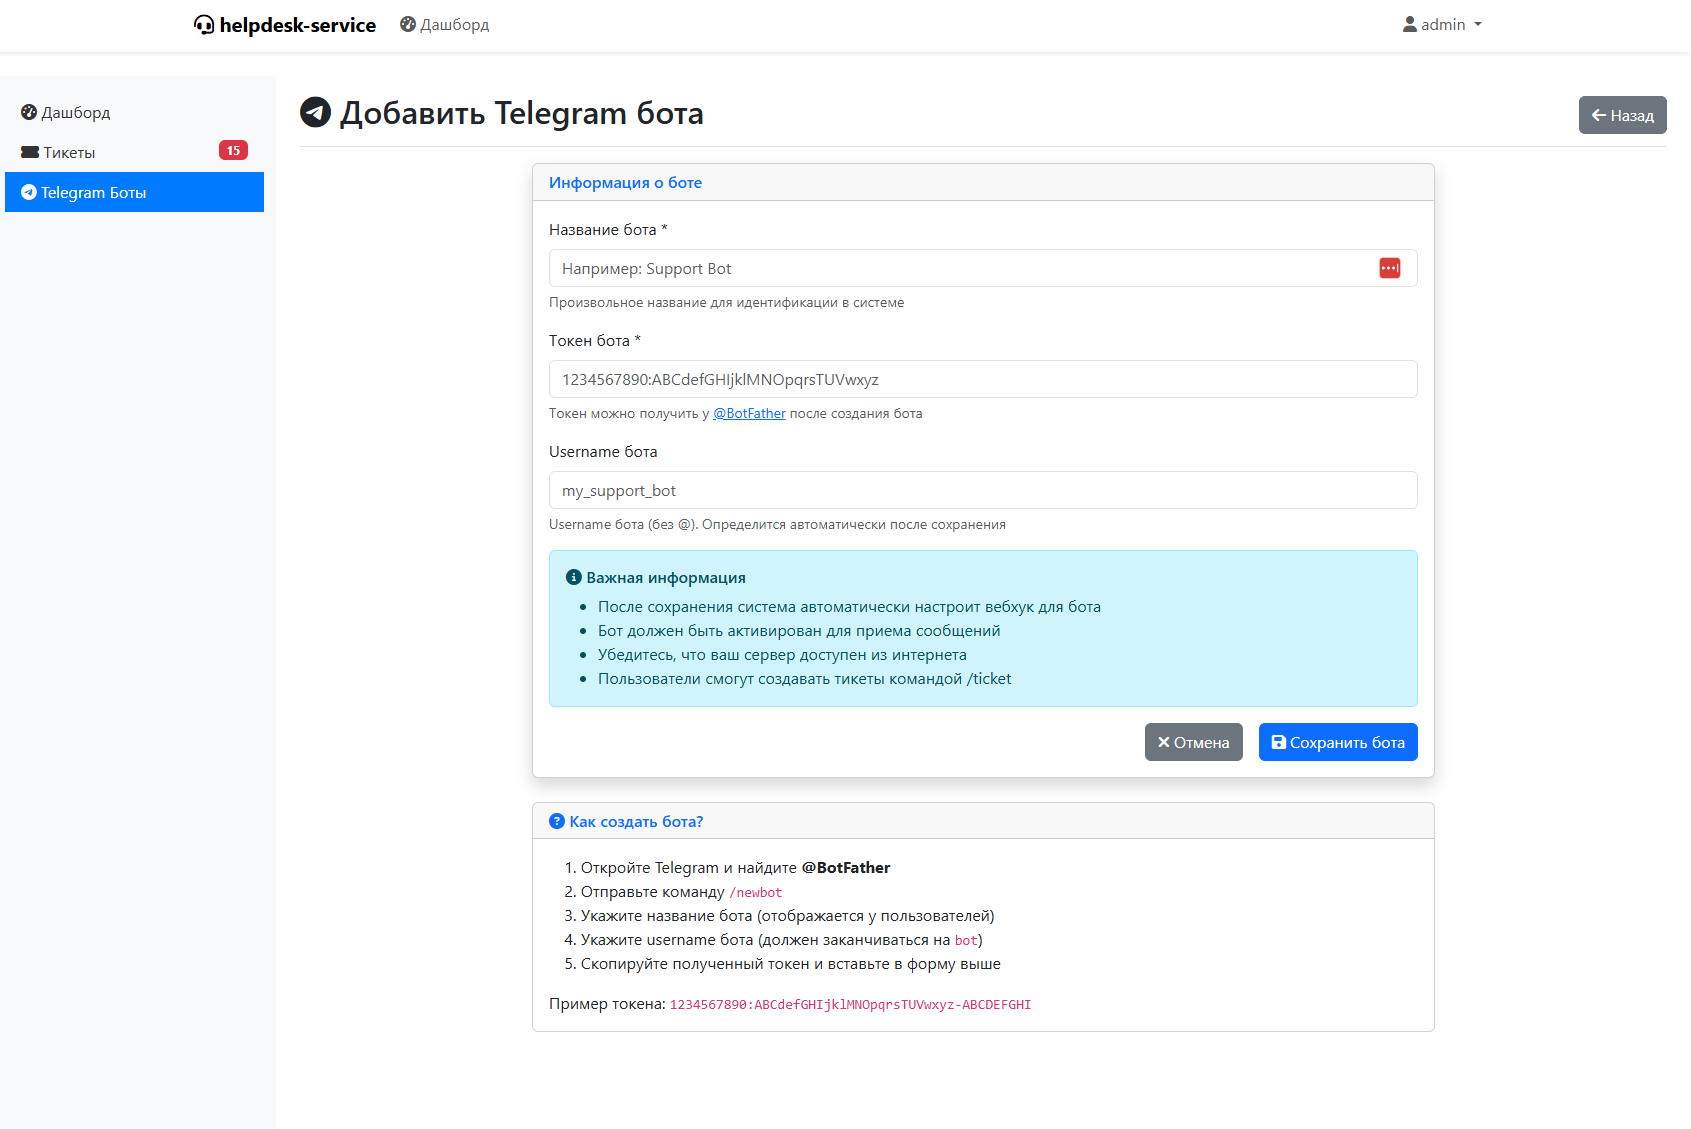
Task: Follow the @BotFather link
Action: click(x=749, y=414)
